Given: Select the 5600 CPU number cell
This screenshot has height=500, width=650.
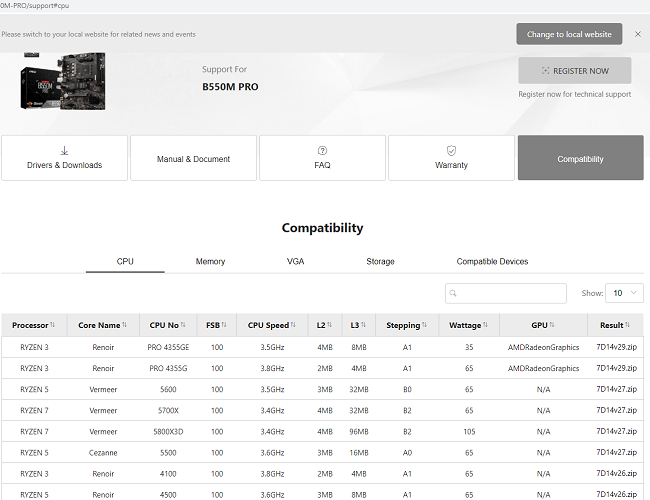Looking at the screenshot, I should pyautogui.click(x=168, y=389).
